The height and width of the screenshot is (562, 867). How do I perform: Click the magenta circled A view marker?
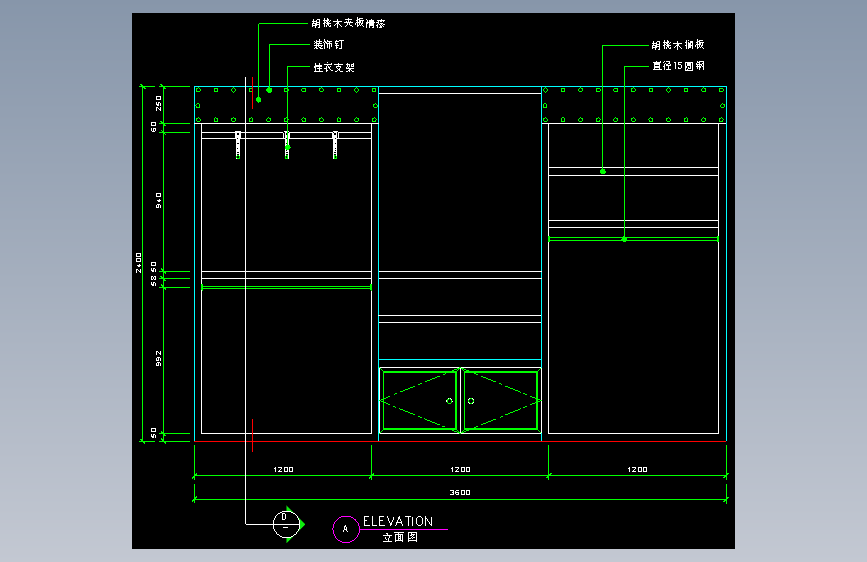click(x=346, y=529)
